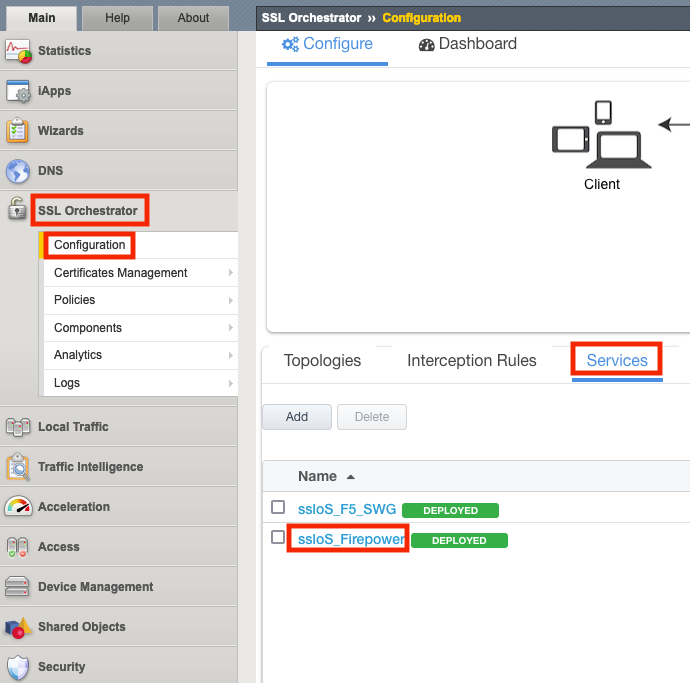Switch to the Help tab

117,18
